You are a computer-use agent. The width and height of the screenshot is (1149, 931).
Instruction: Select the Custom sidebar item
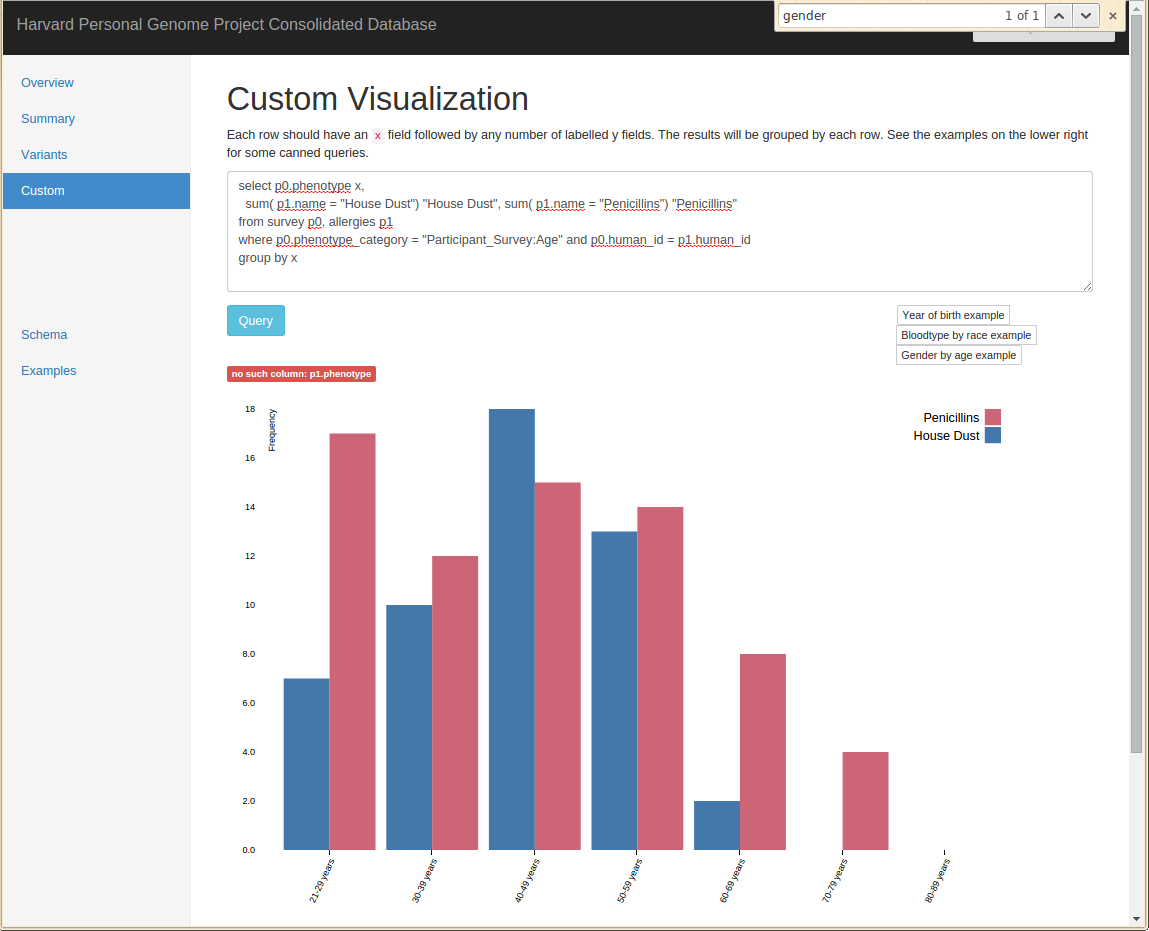(x=43, y=191)
